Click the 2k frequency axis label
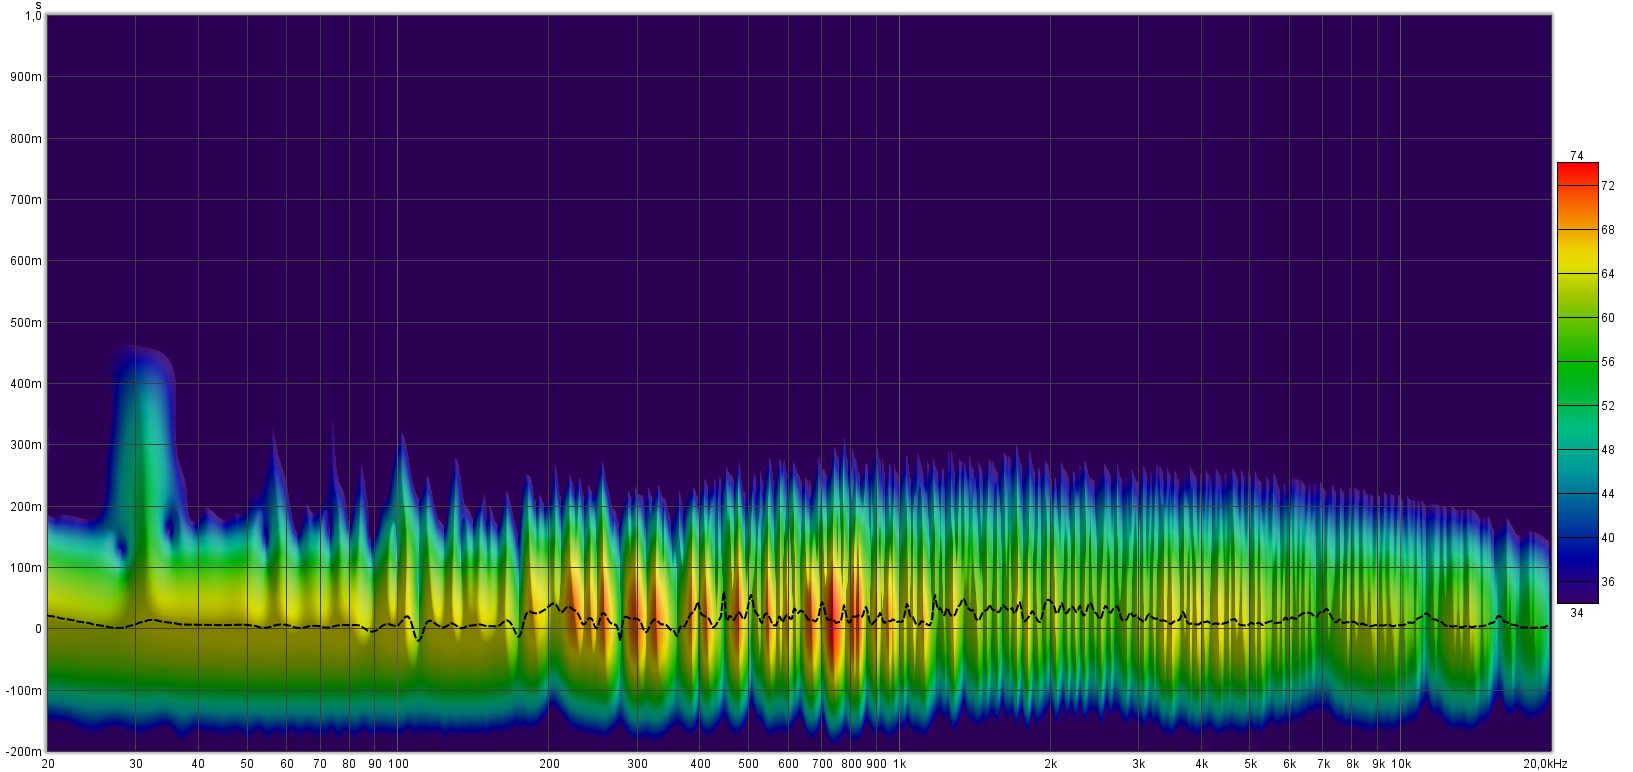Screen dimensions: 1633x772 [1050, 764]
